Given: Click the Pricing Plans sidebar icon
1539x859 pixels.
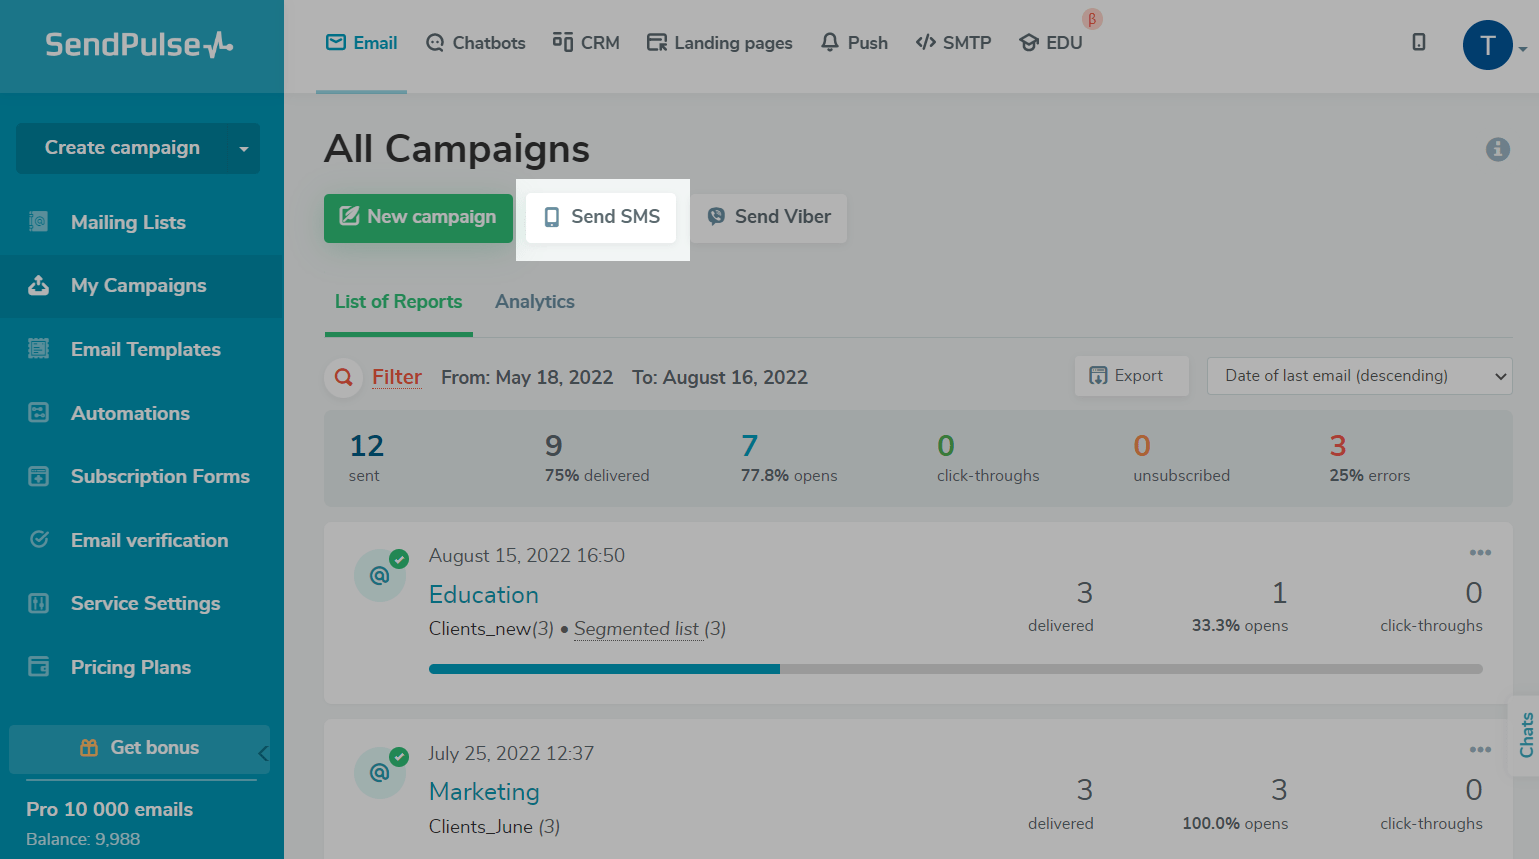Looking at the screenshot, I should click(x=39, y=667).
